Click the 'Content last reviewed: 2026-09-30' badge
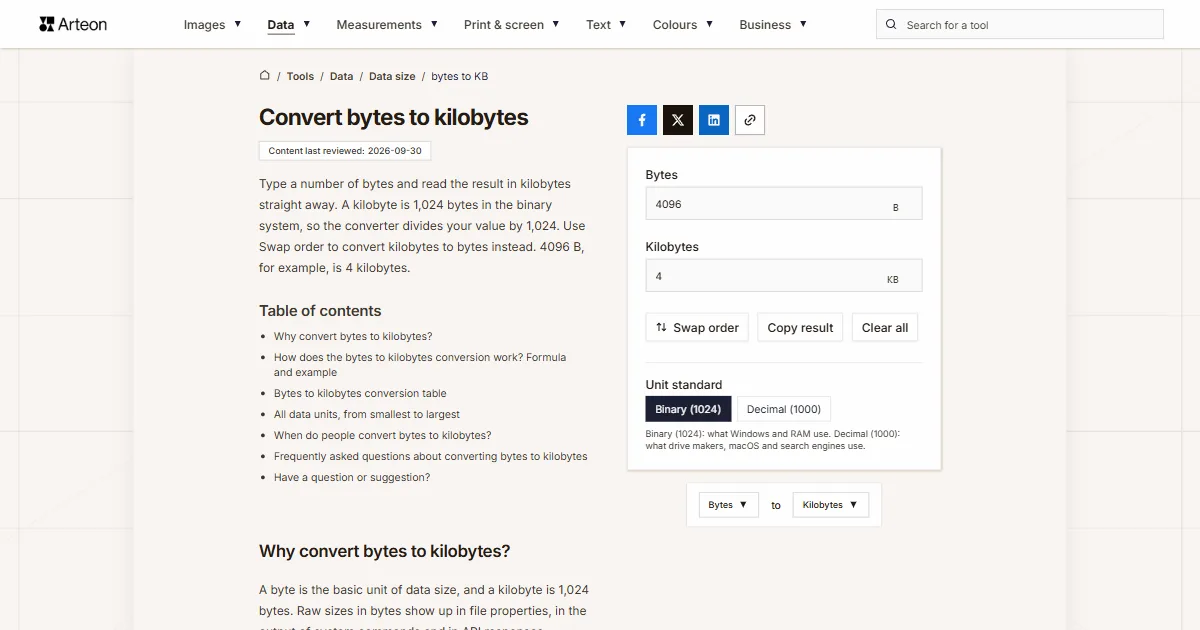 point(345,151)
